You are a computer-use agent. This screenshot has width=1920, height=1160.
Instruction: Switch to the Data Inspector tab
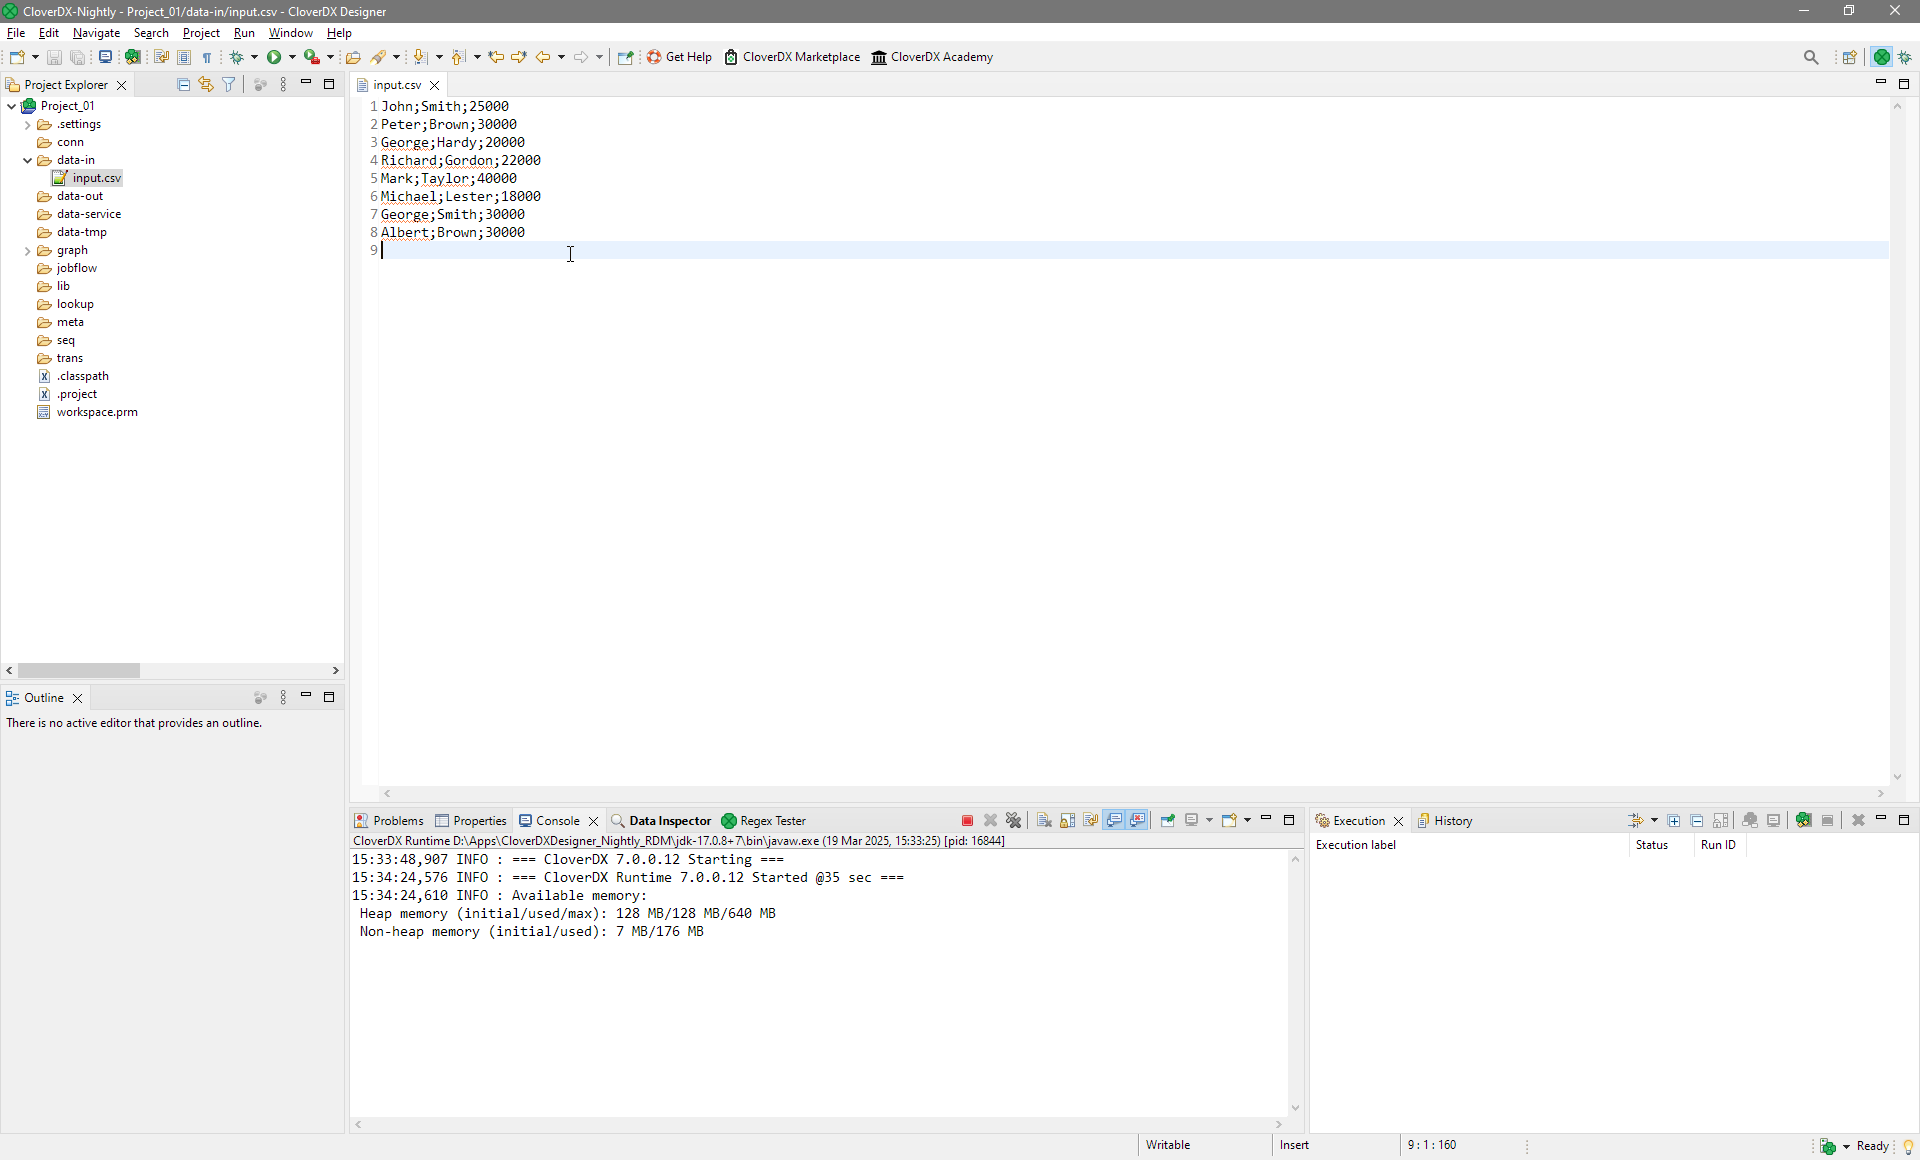click(x=669, y=821)
